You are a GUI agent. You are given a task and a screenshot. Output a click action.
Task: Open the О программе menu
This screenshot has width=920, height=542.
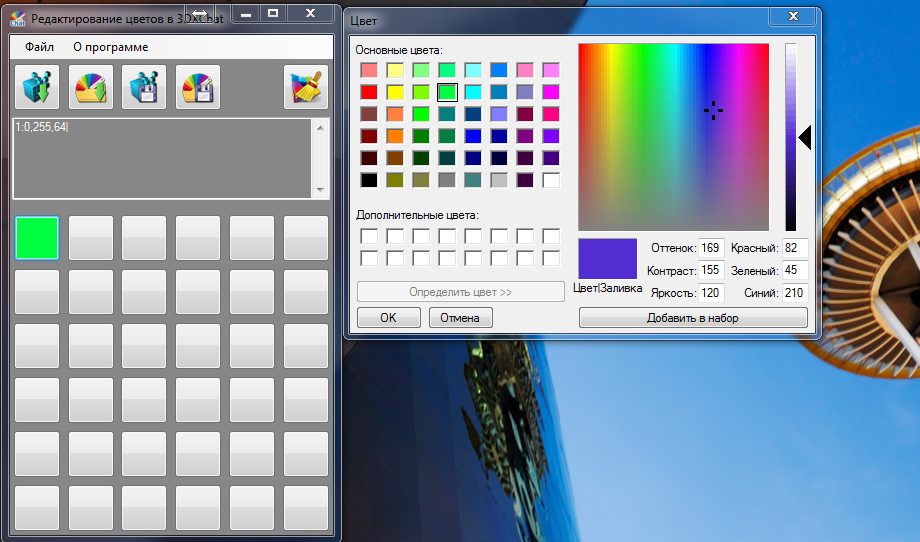[x=110, y=47]
